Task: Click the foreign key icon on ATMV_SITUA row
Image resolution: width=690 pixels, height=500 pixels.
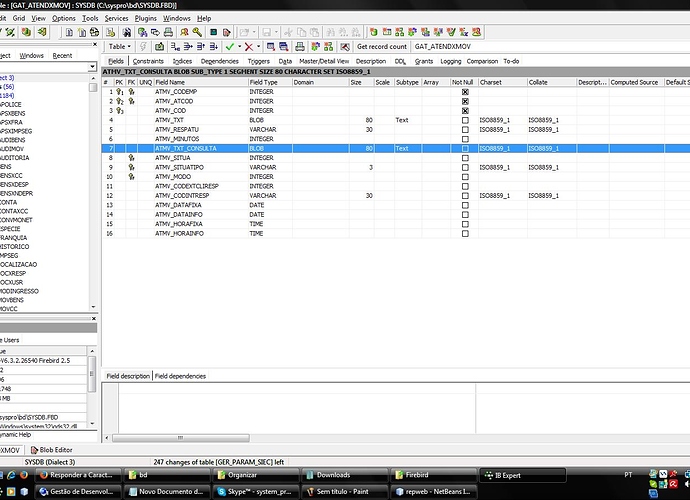Action: point(131,158)
